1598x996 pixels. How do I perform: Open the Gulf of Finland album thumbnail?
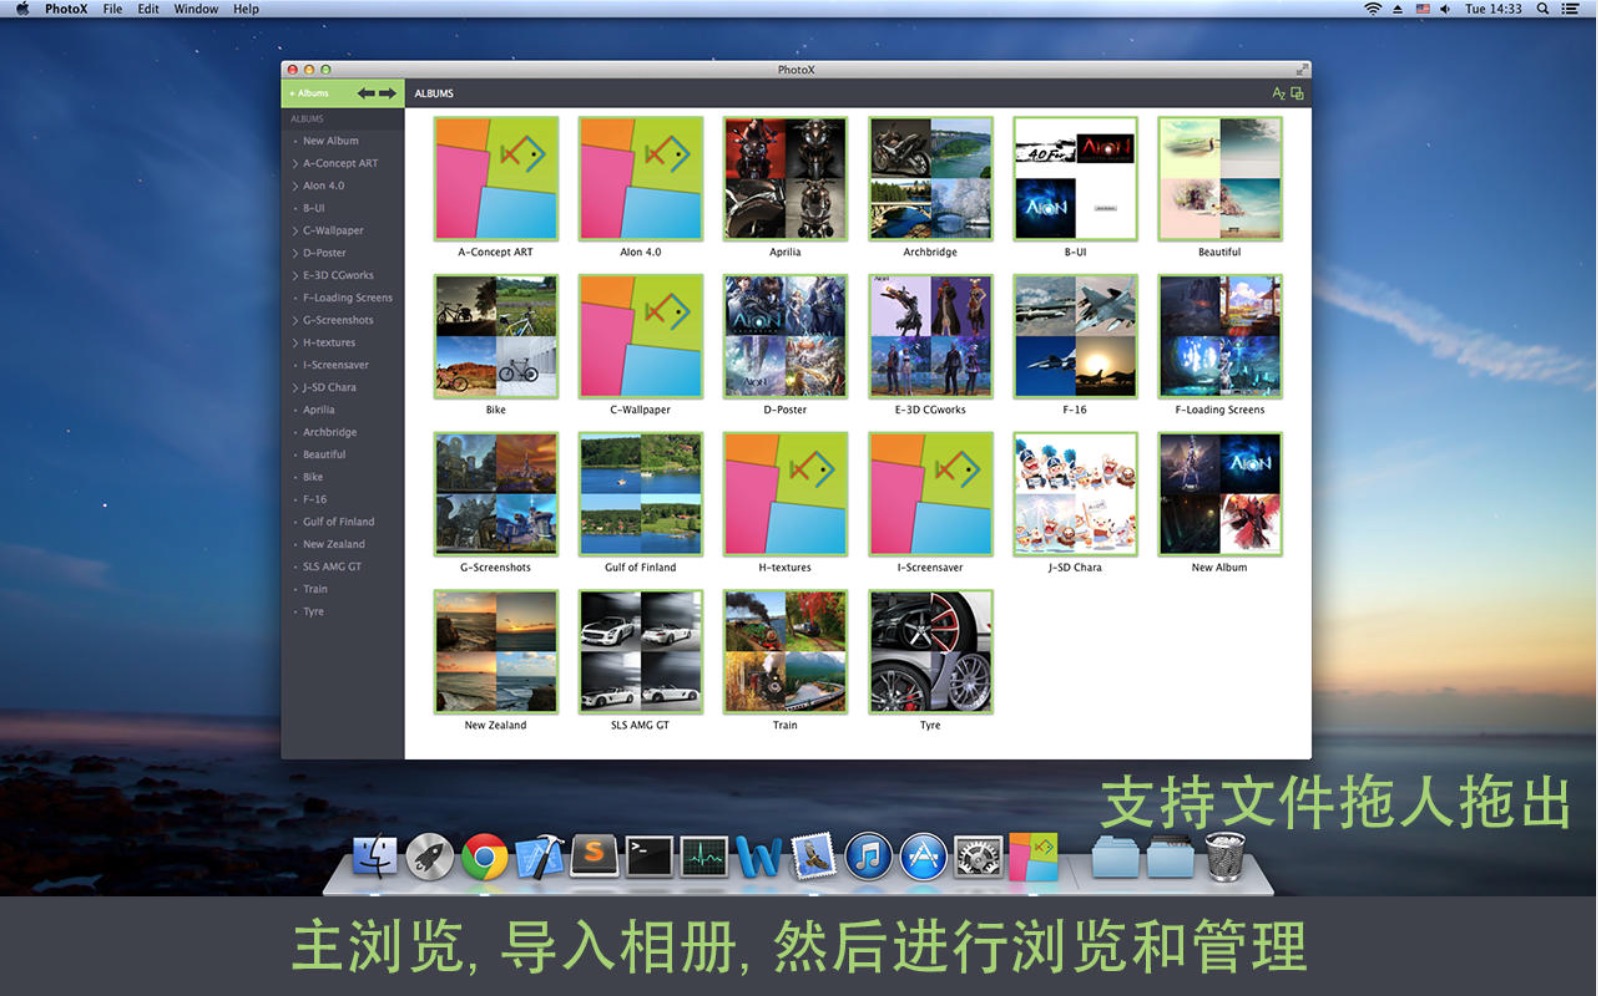pyautogui.click(x=641, y=494)
